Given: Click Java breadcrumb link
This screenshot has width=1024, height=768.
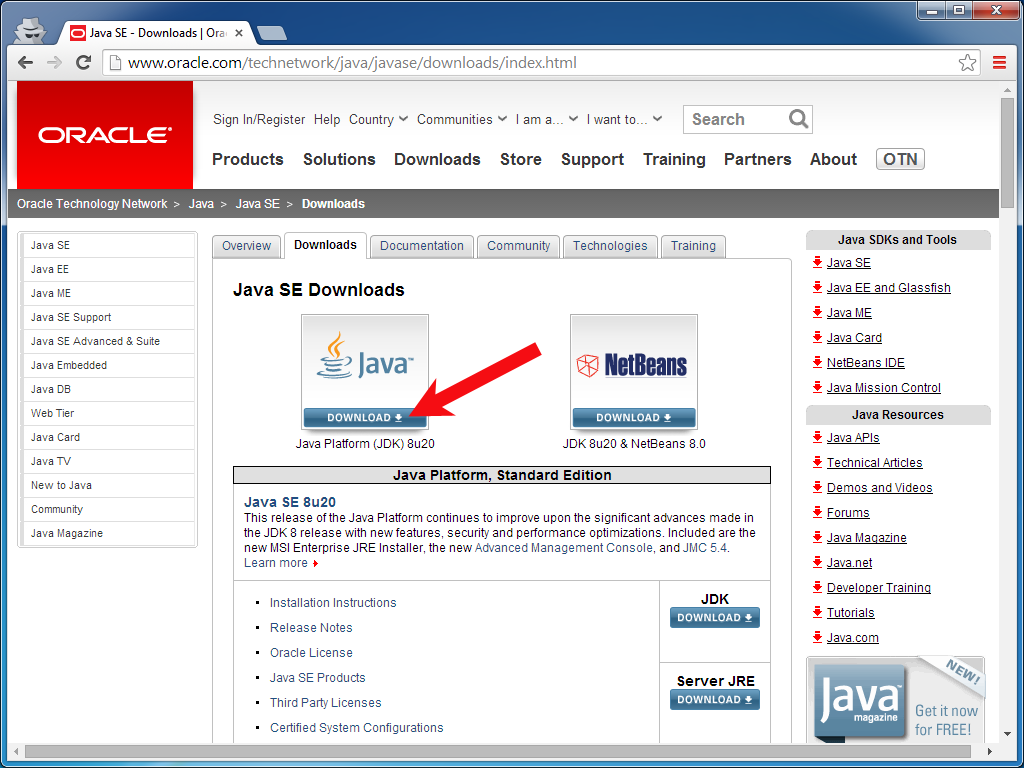Looking at the screenshot, I should (x=201, y=204).
